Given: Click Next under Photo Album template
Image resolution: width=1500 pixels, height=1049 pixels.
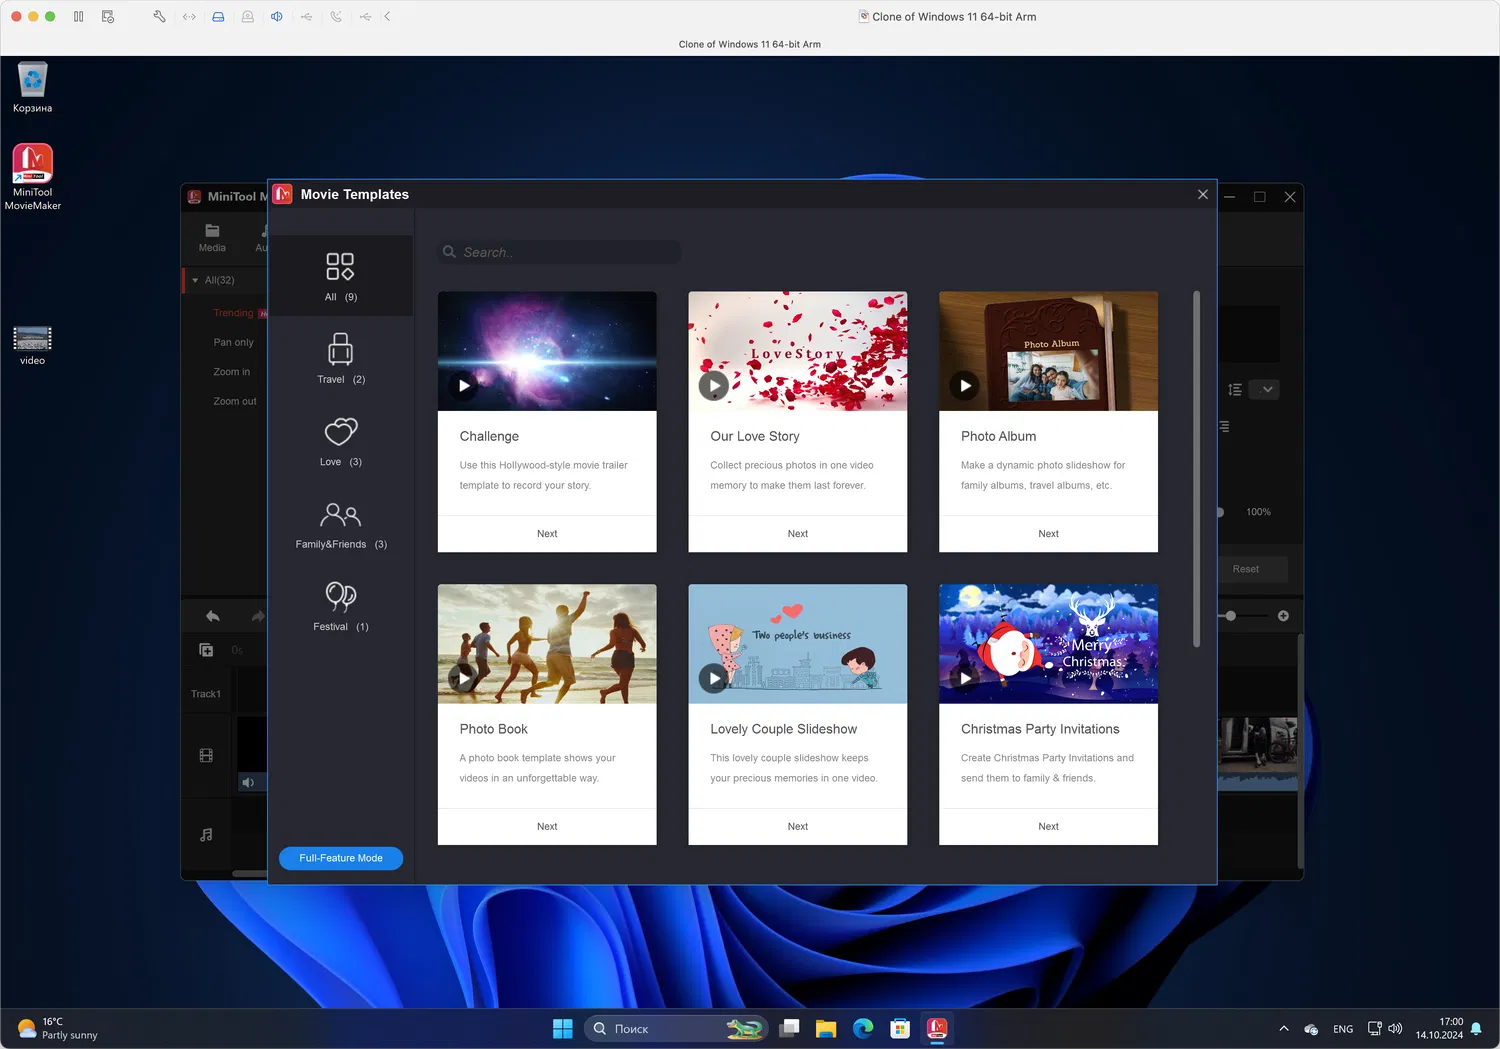Looking at the screenshot, I should [1048, 534].
